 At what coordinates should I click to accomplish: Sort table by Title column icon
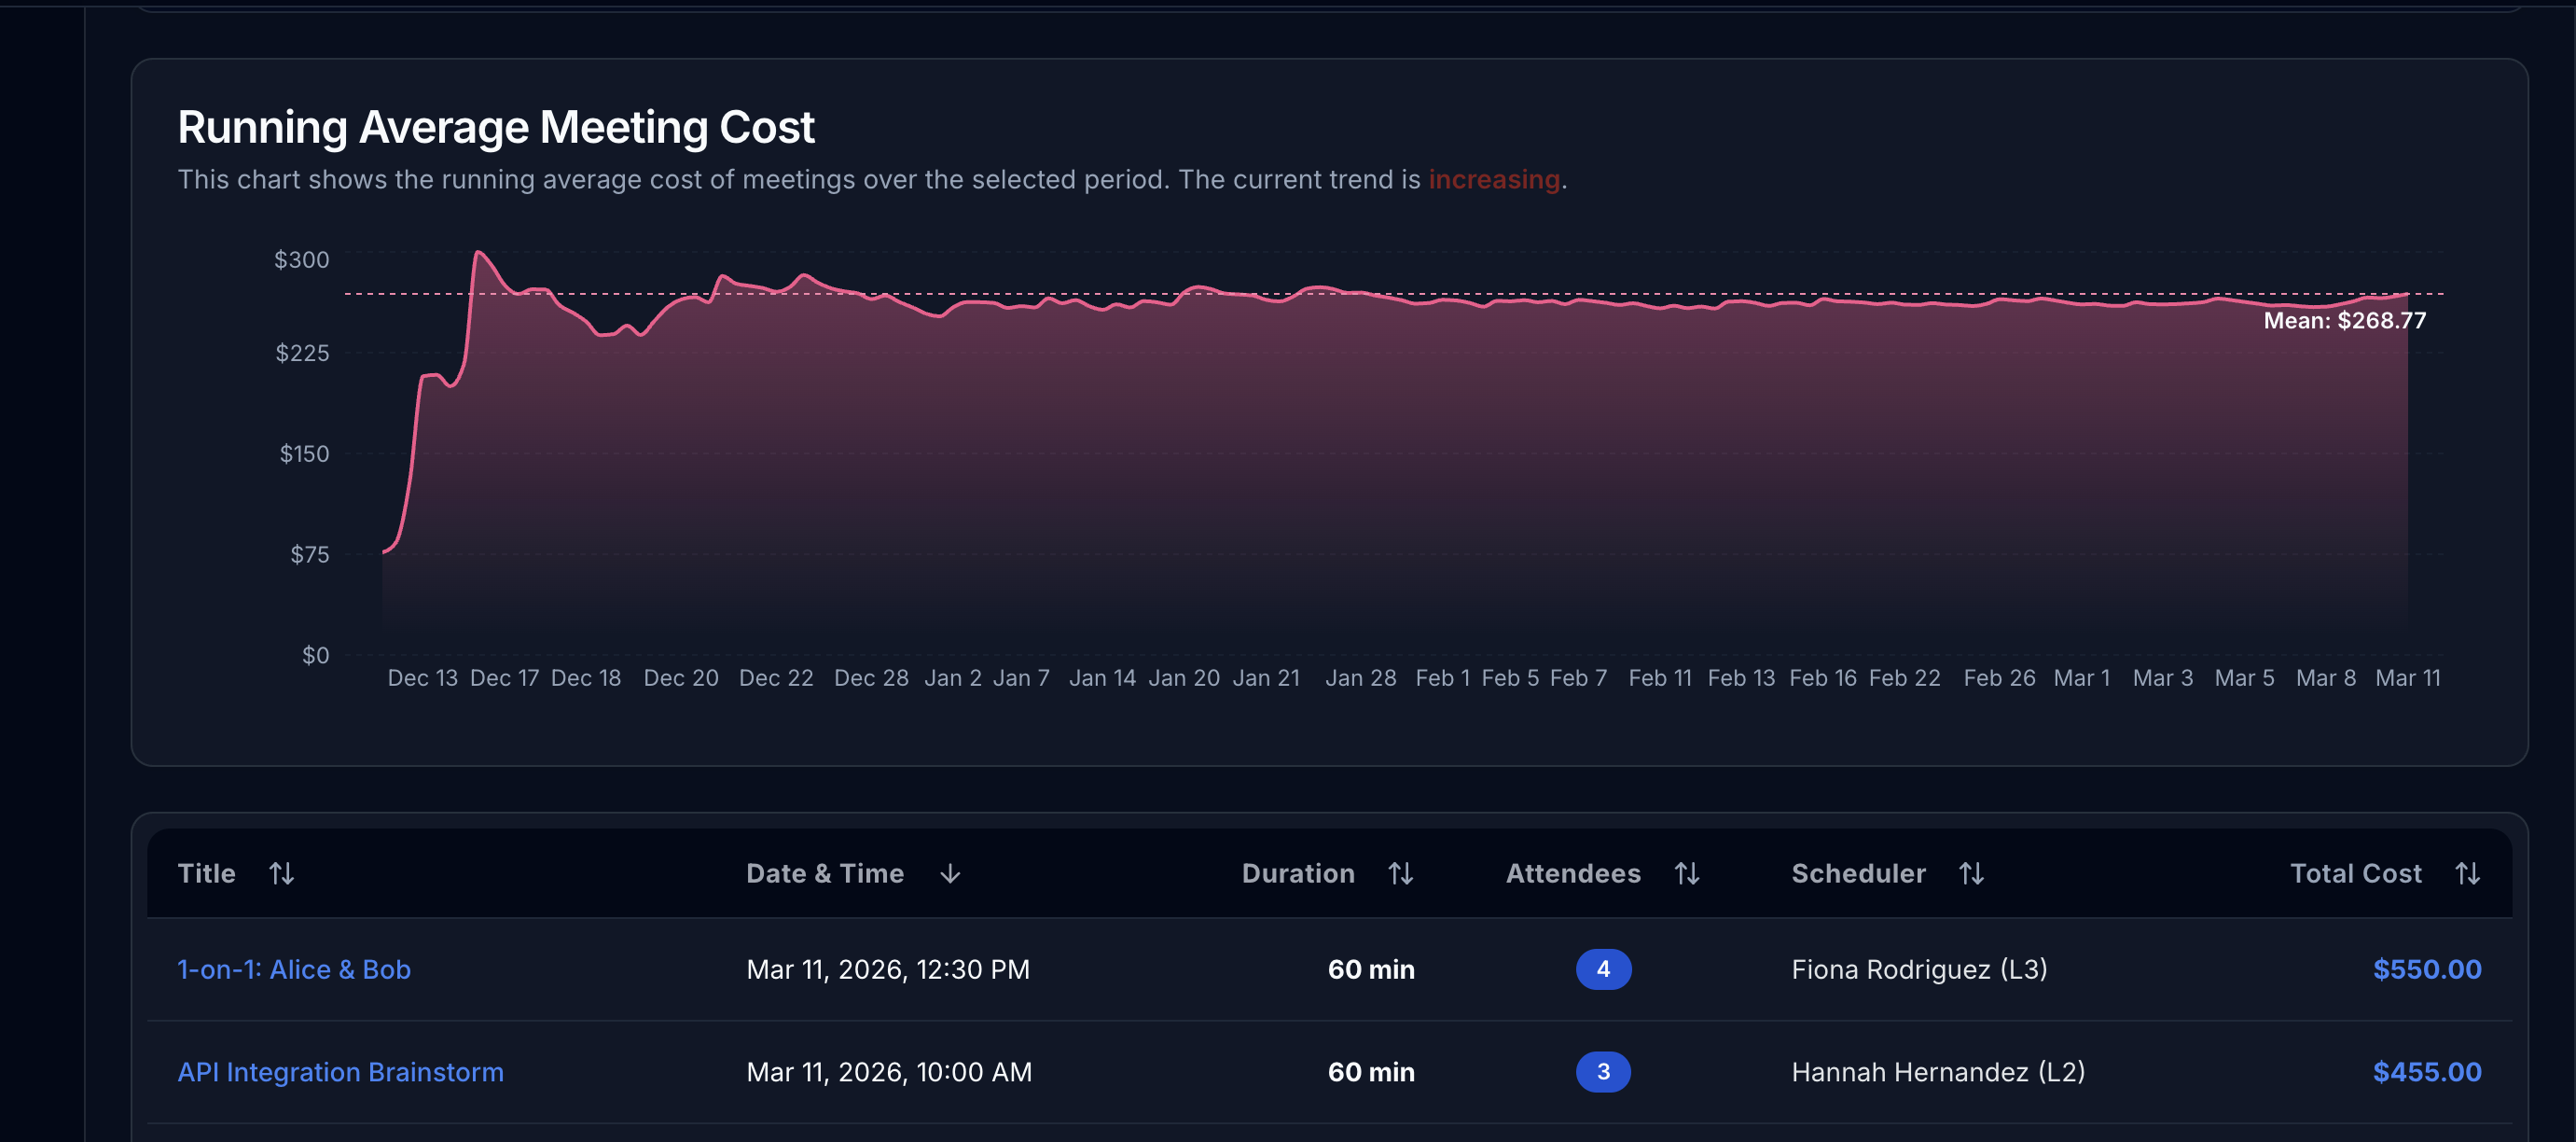click(x=281, y=874)
